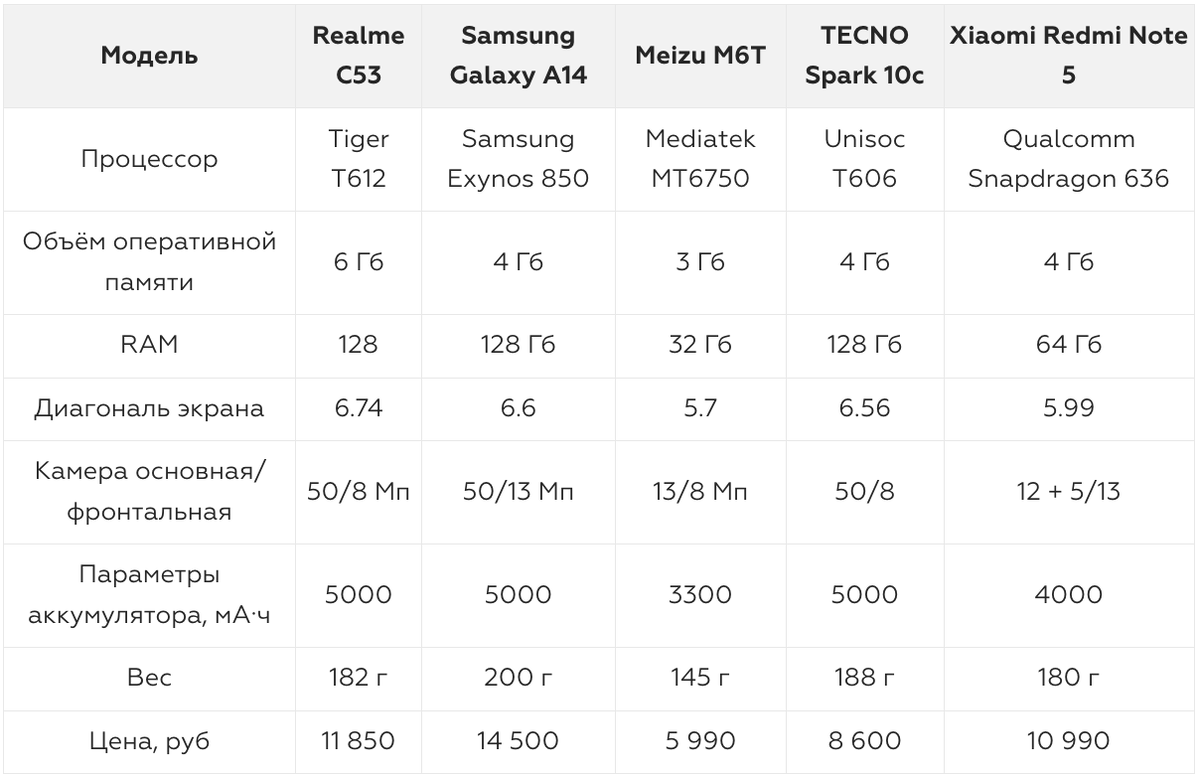Click the 6.74 screen diagonal value
Screen dimensions: 1200x779
(x=358, y=408)
